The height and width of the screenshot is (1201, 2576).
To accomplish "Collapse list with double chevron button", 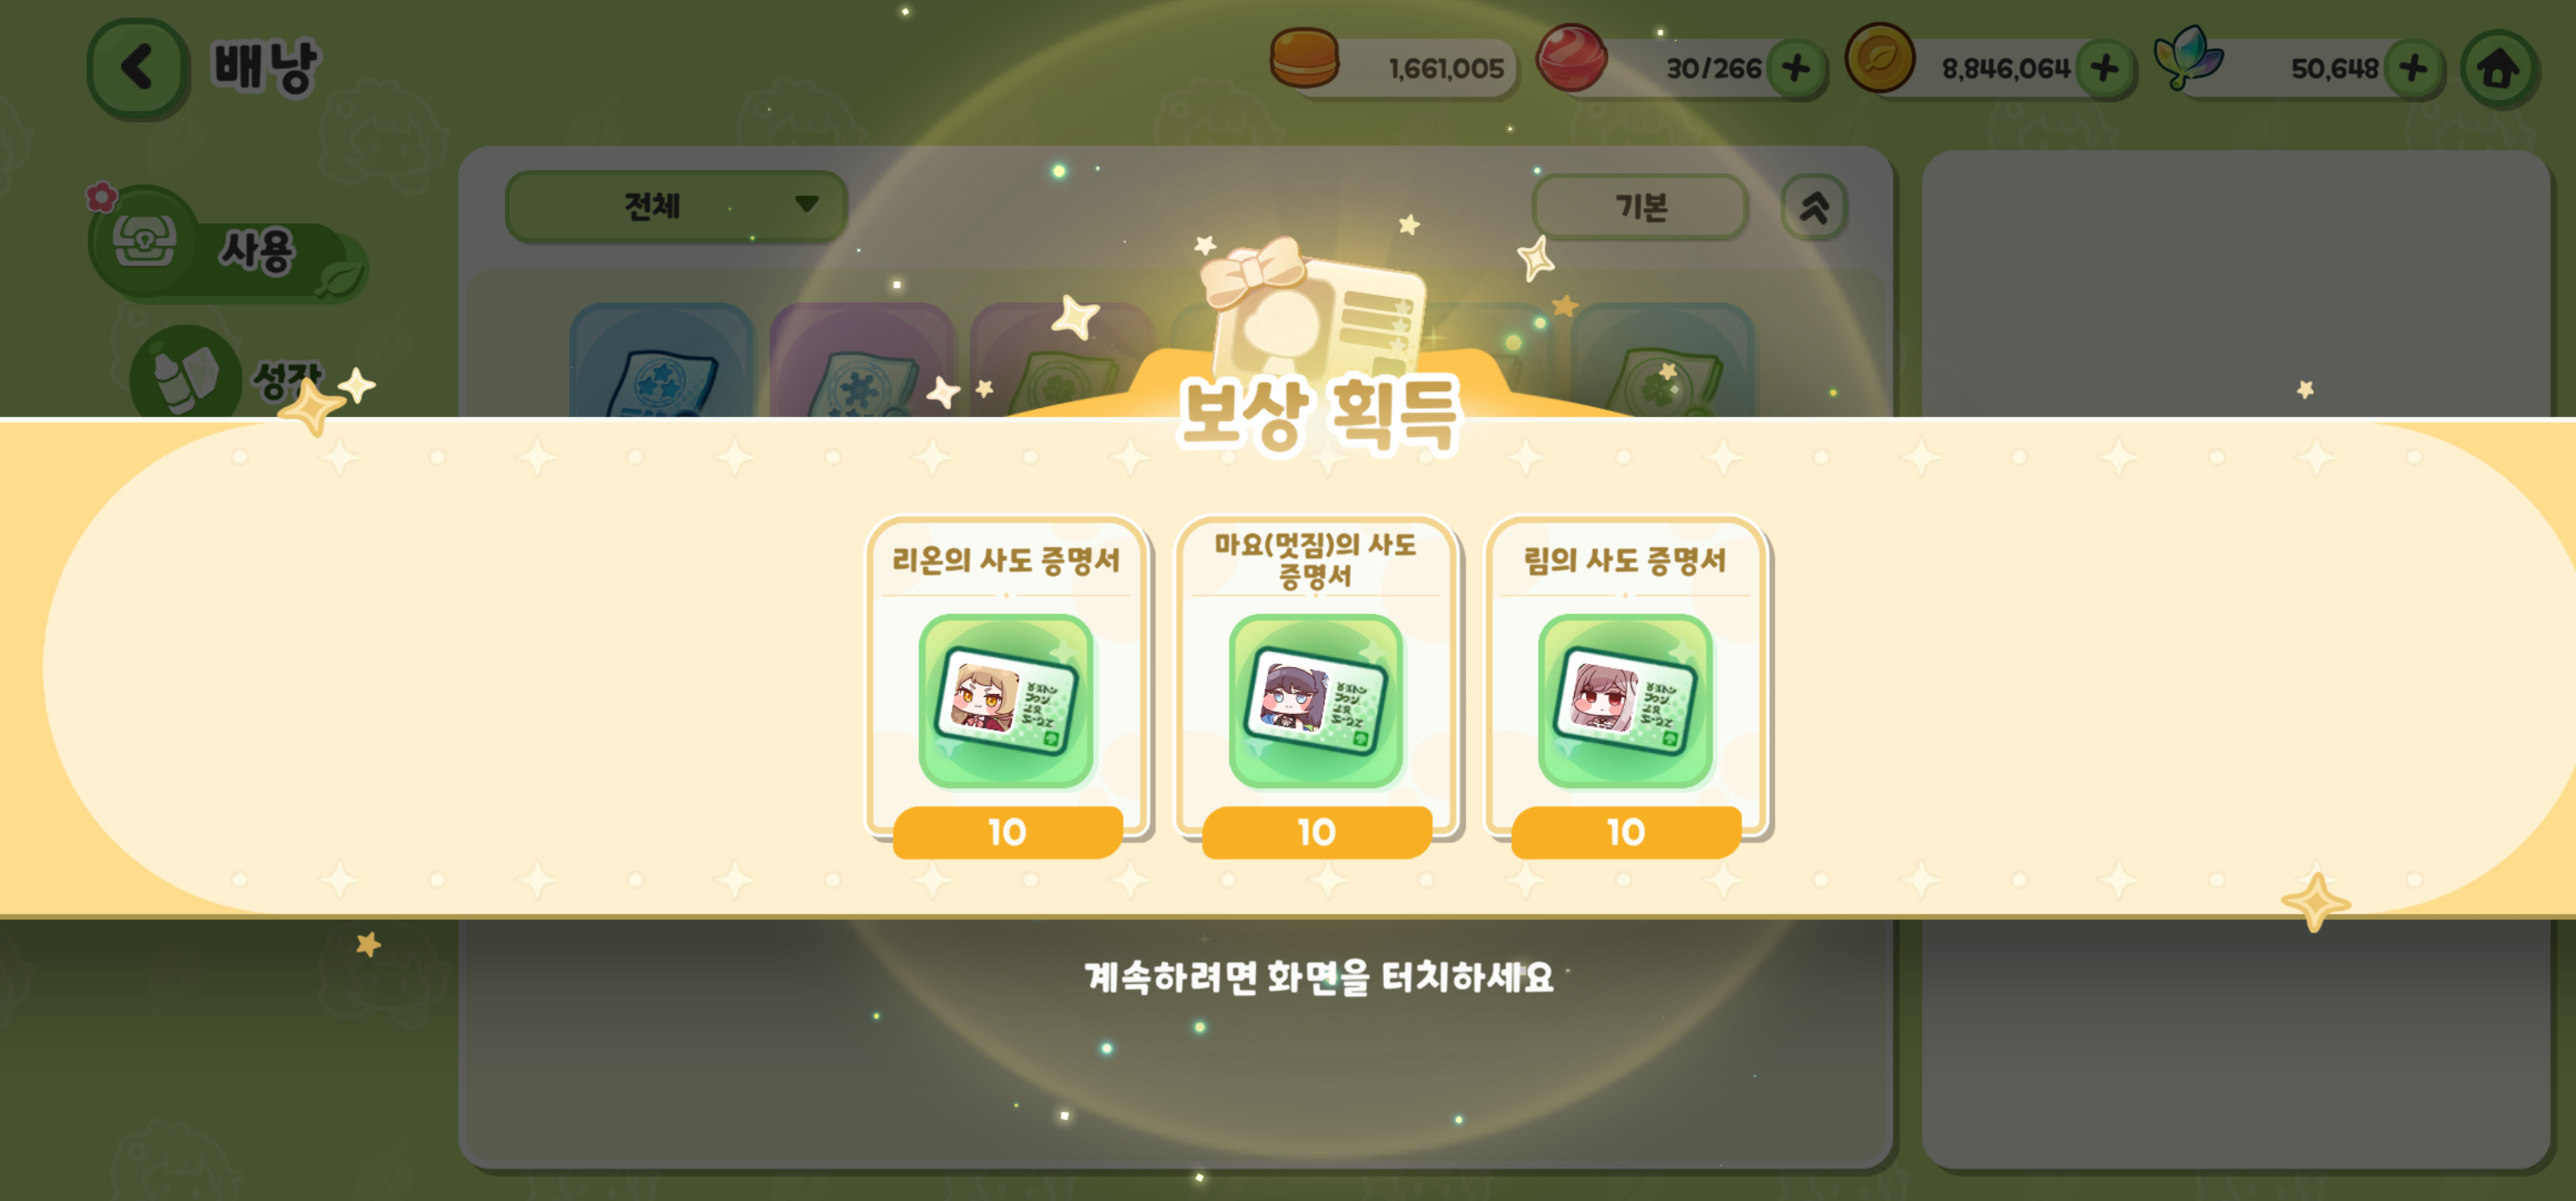I will 1814,207.
